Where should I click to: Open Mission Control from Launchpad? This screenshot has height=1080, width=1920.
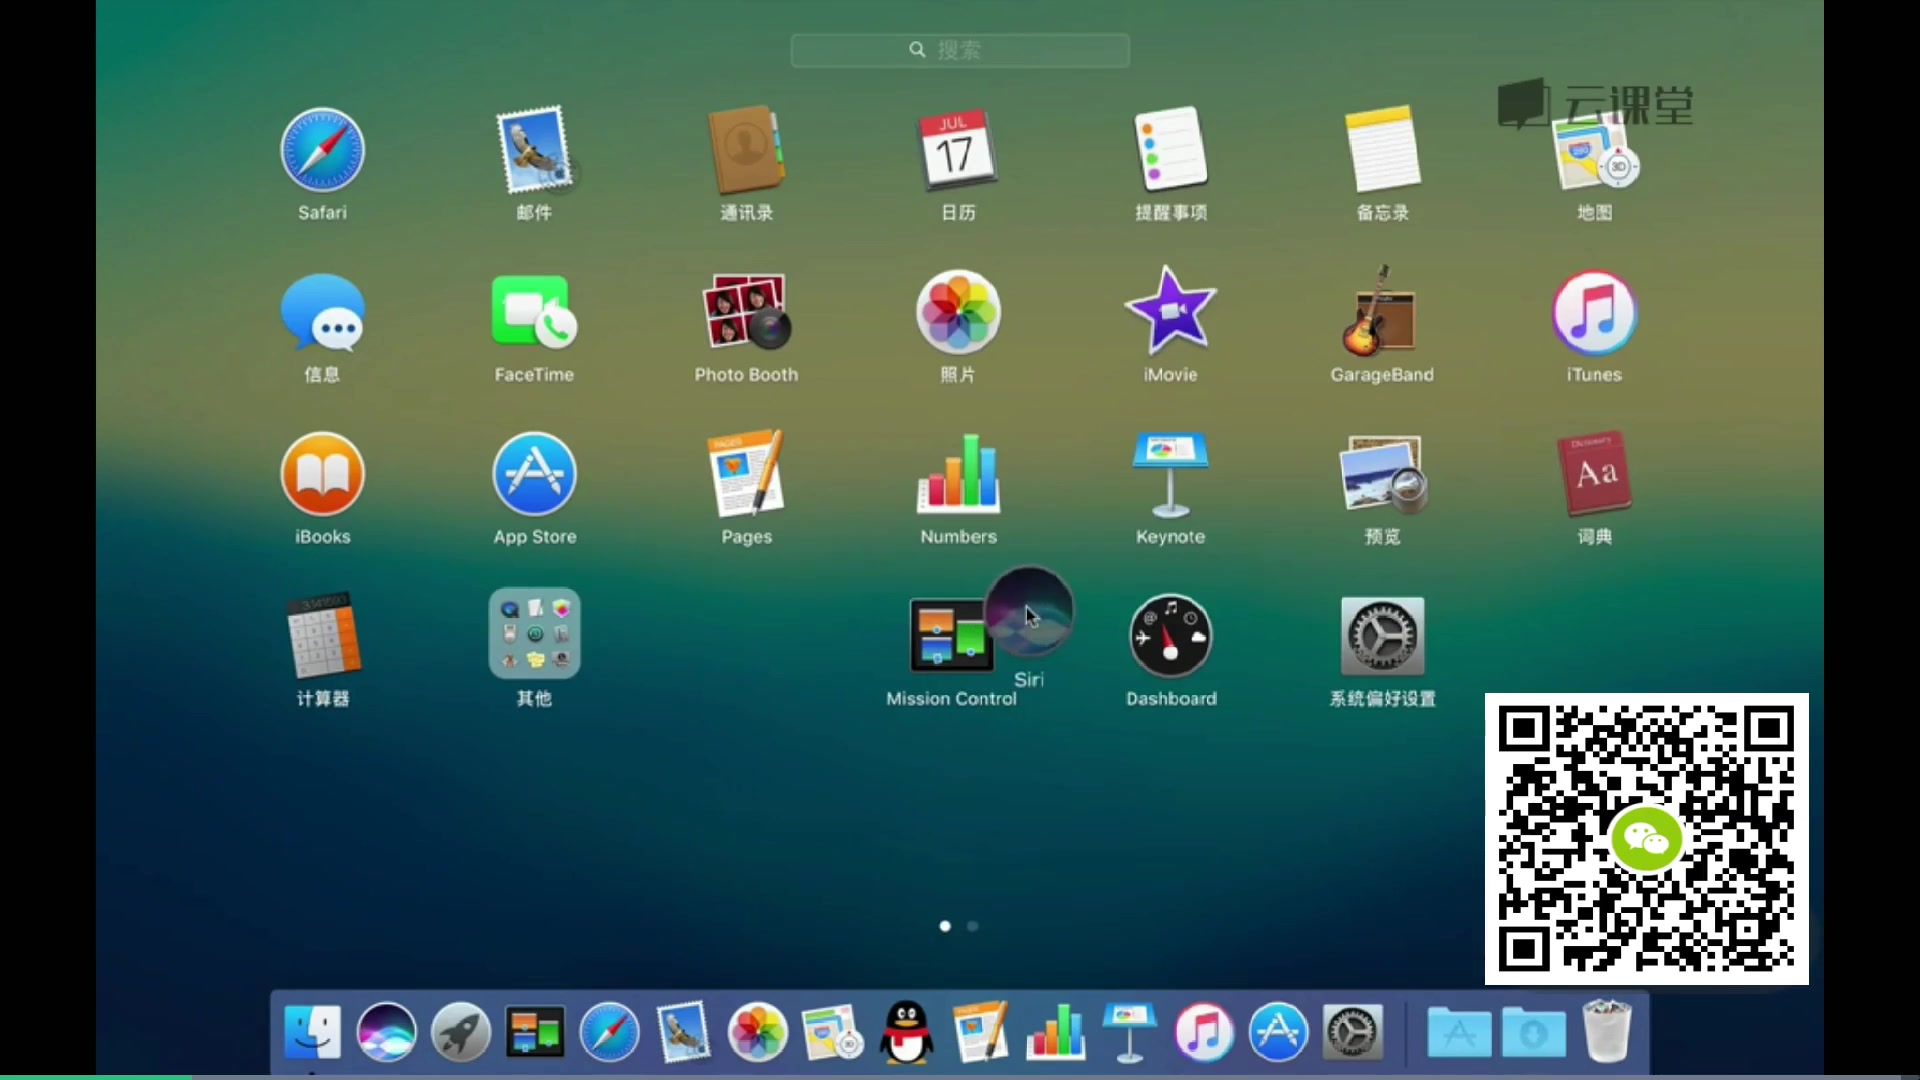tap(946, 637)
